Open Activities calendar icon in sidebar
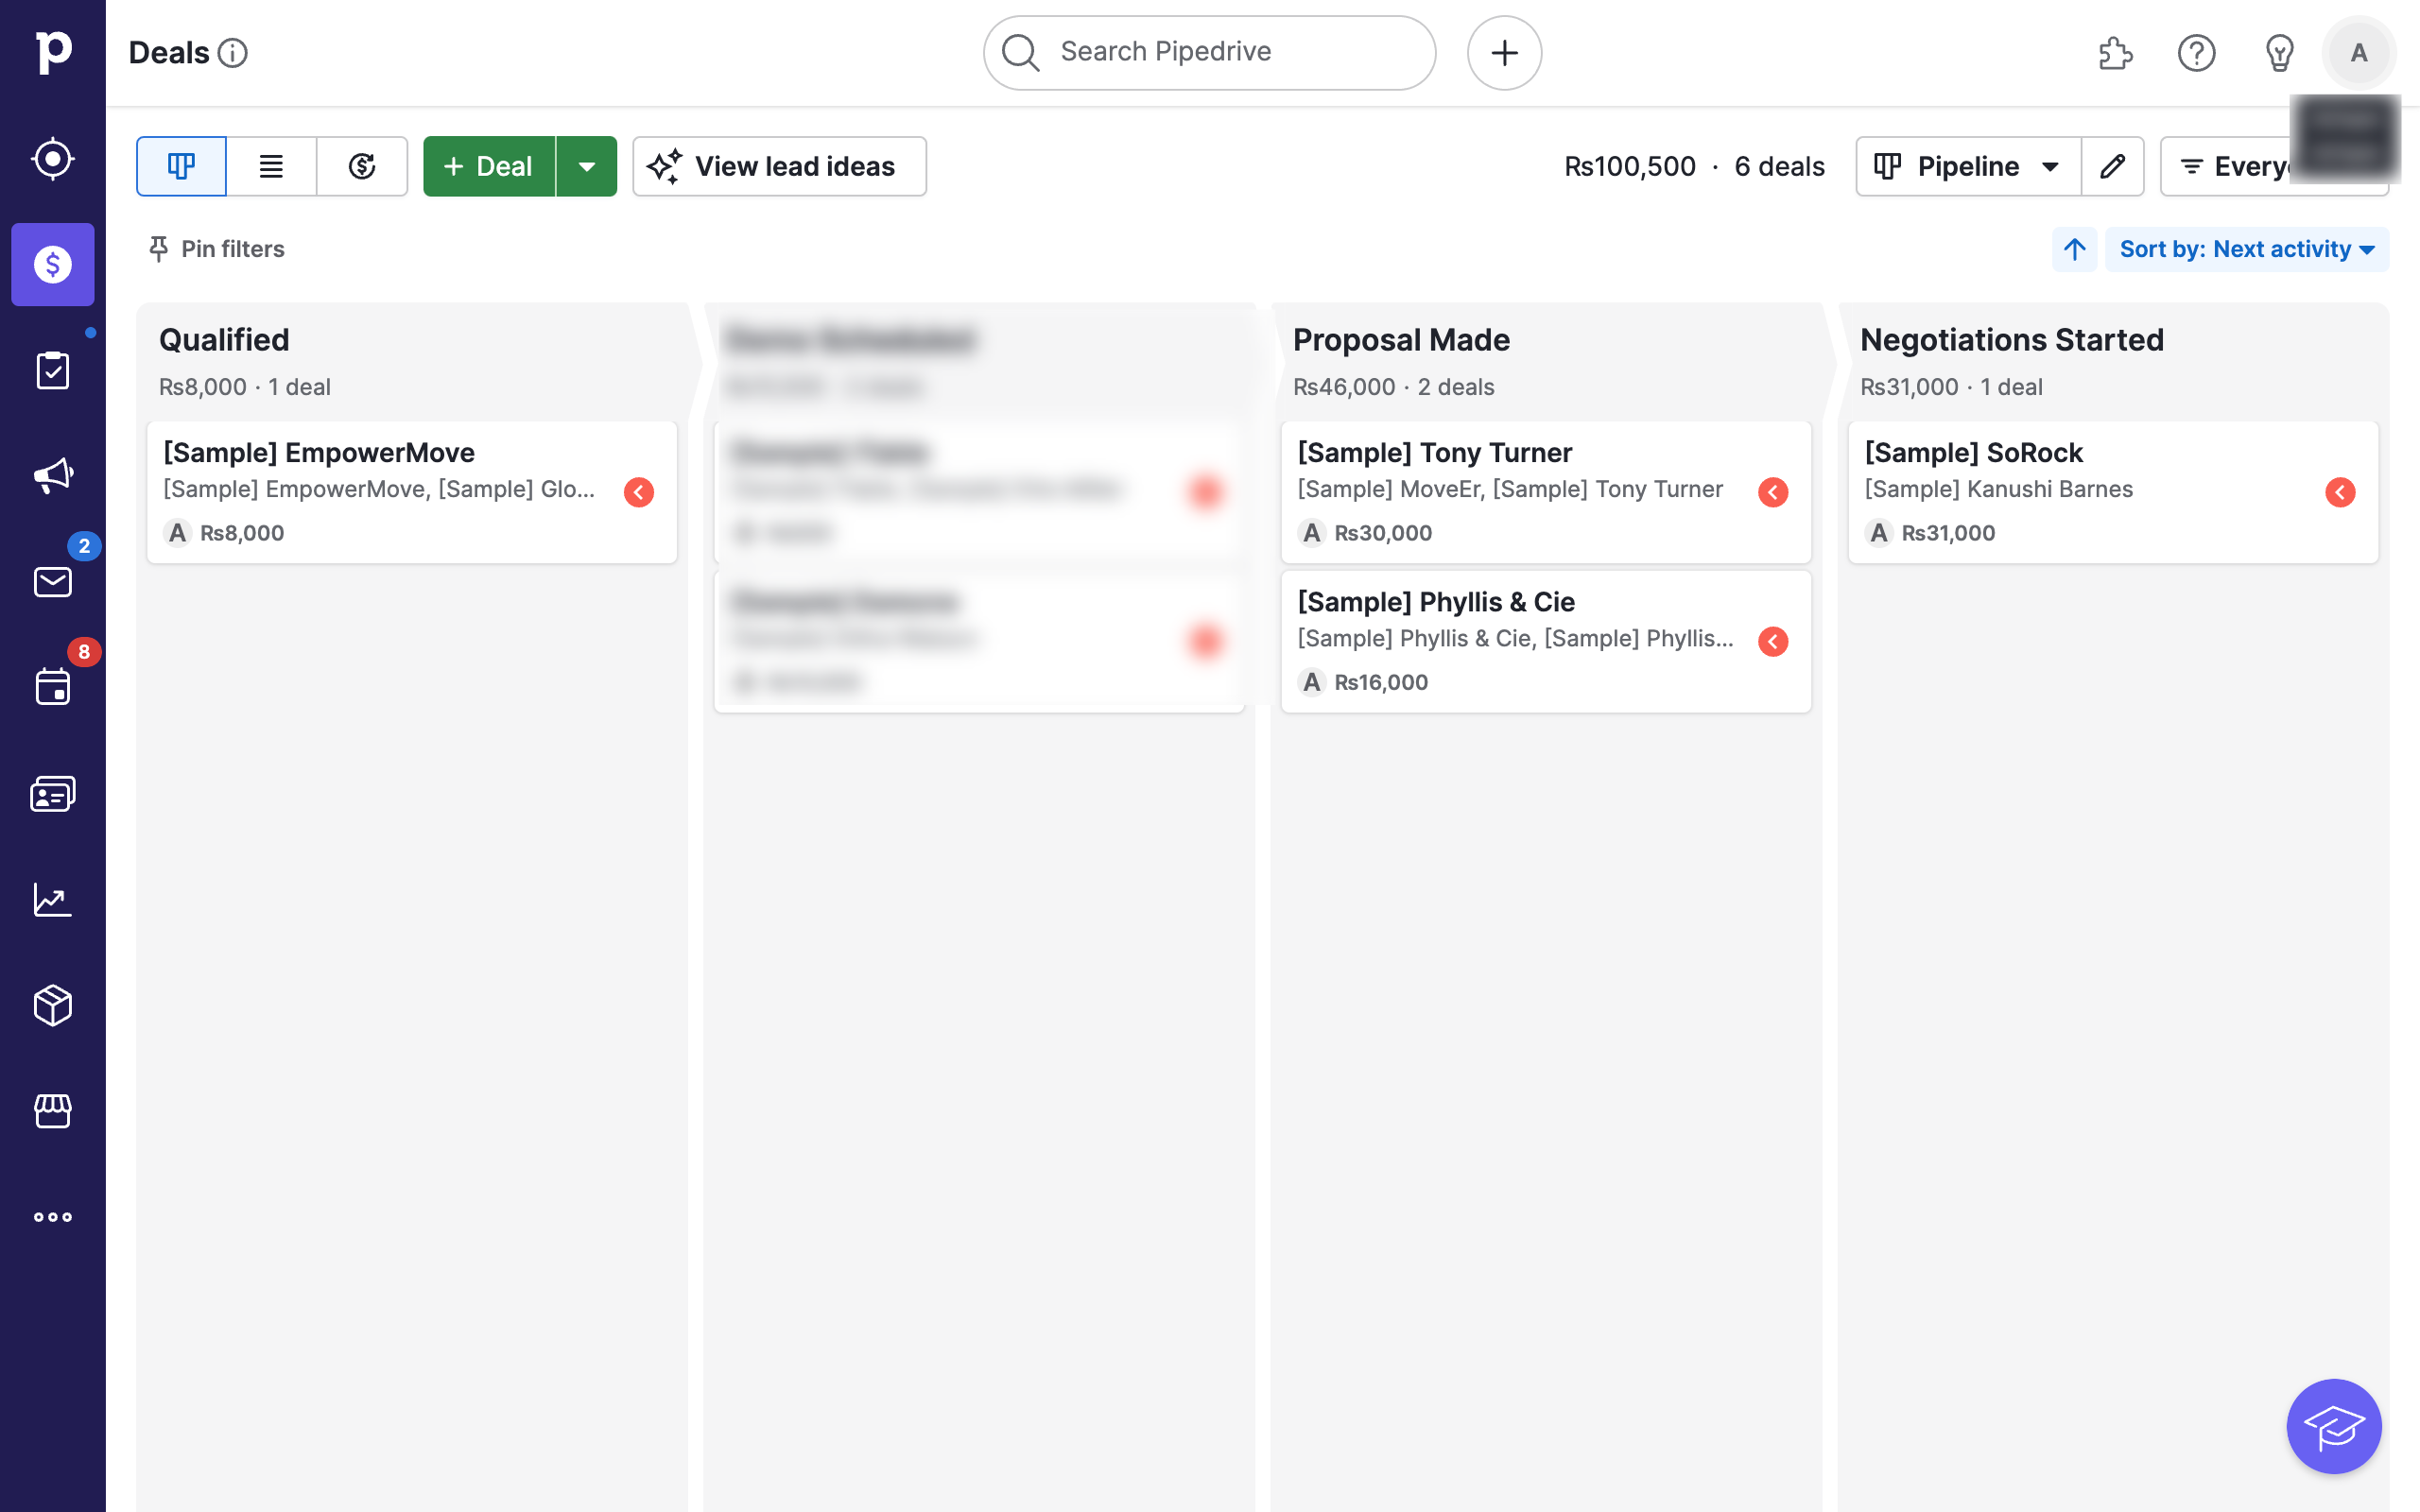This screenshot has width=2420, height=1512. pyautogui.click(x=52, y=687)
